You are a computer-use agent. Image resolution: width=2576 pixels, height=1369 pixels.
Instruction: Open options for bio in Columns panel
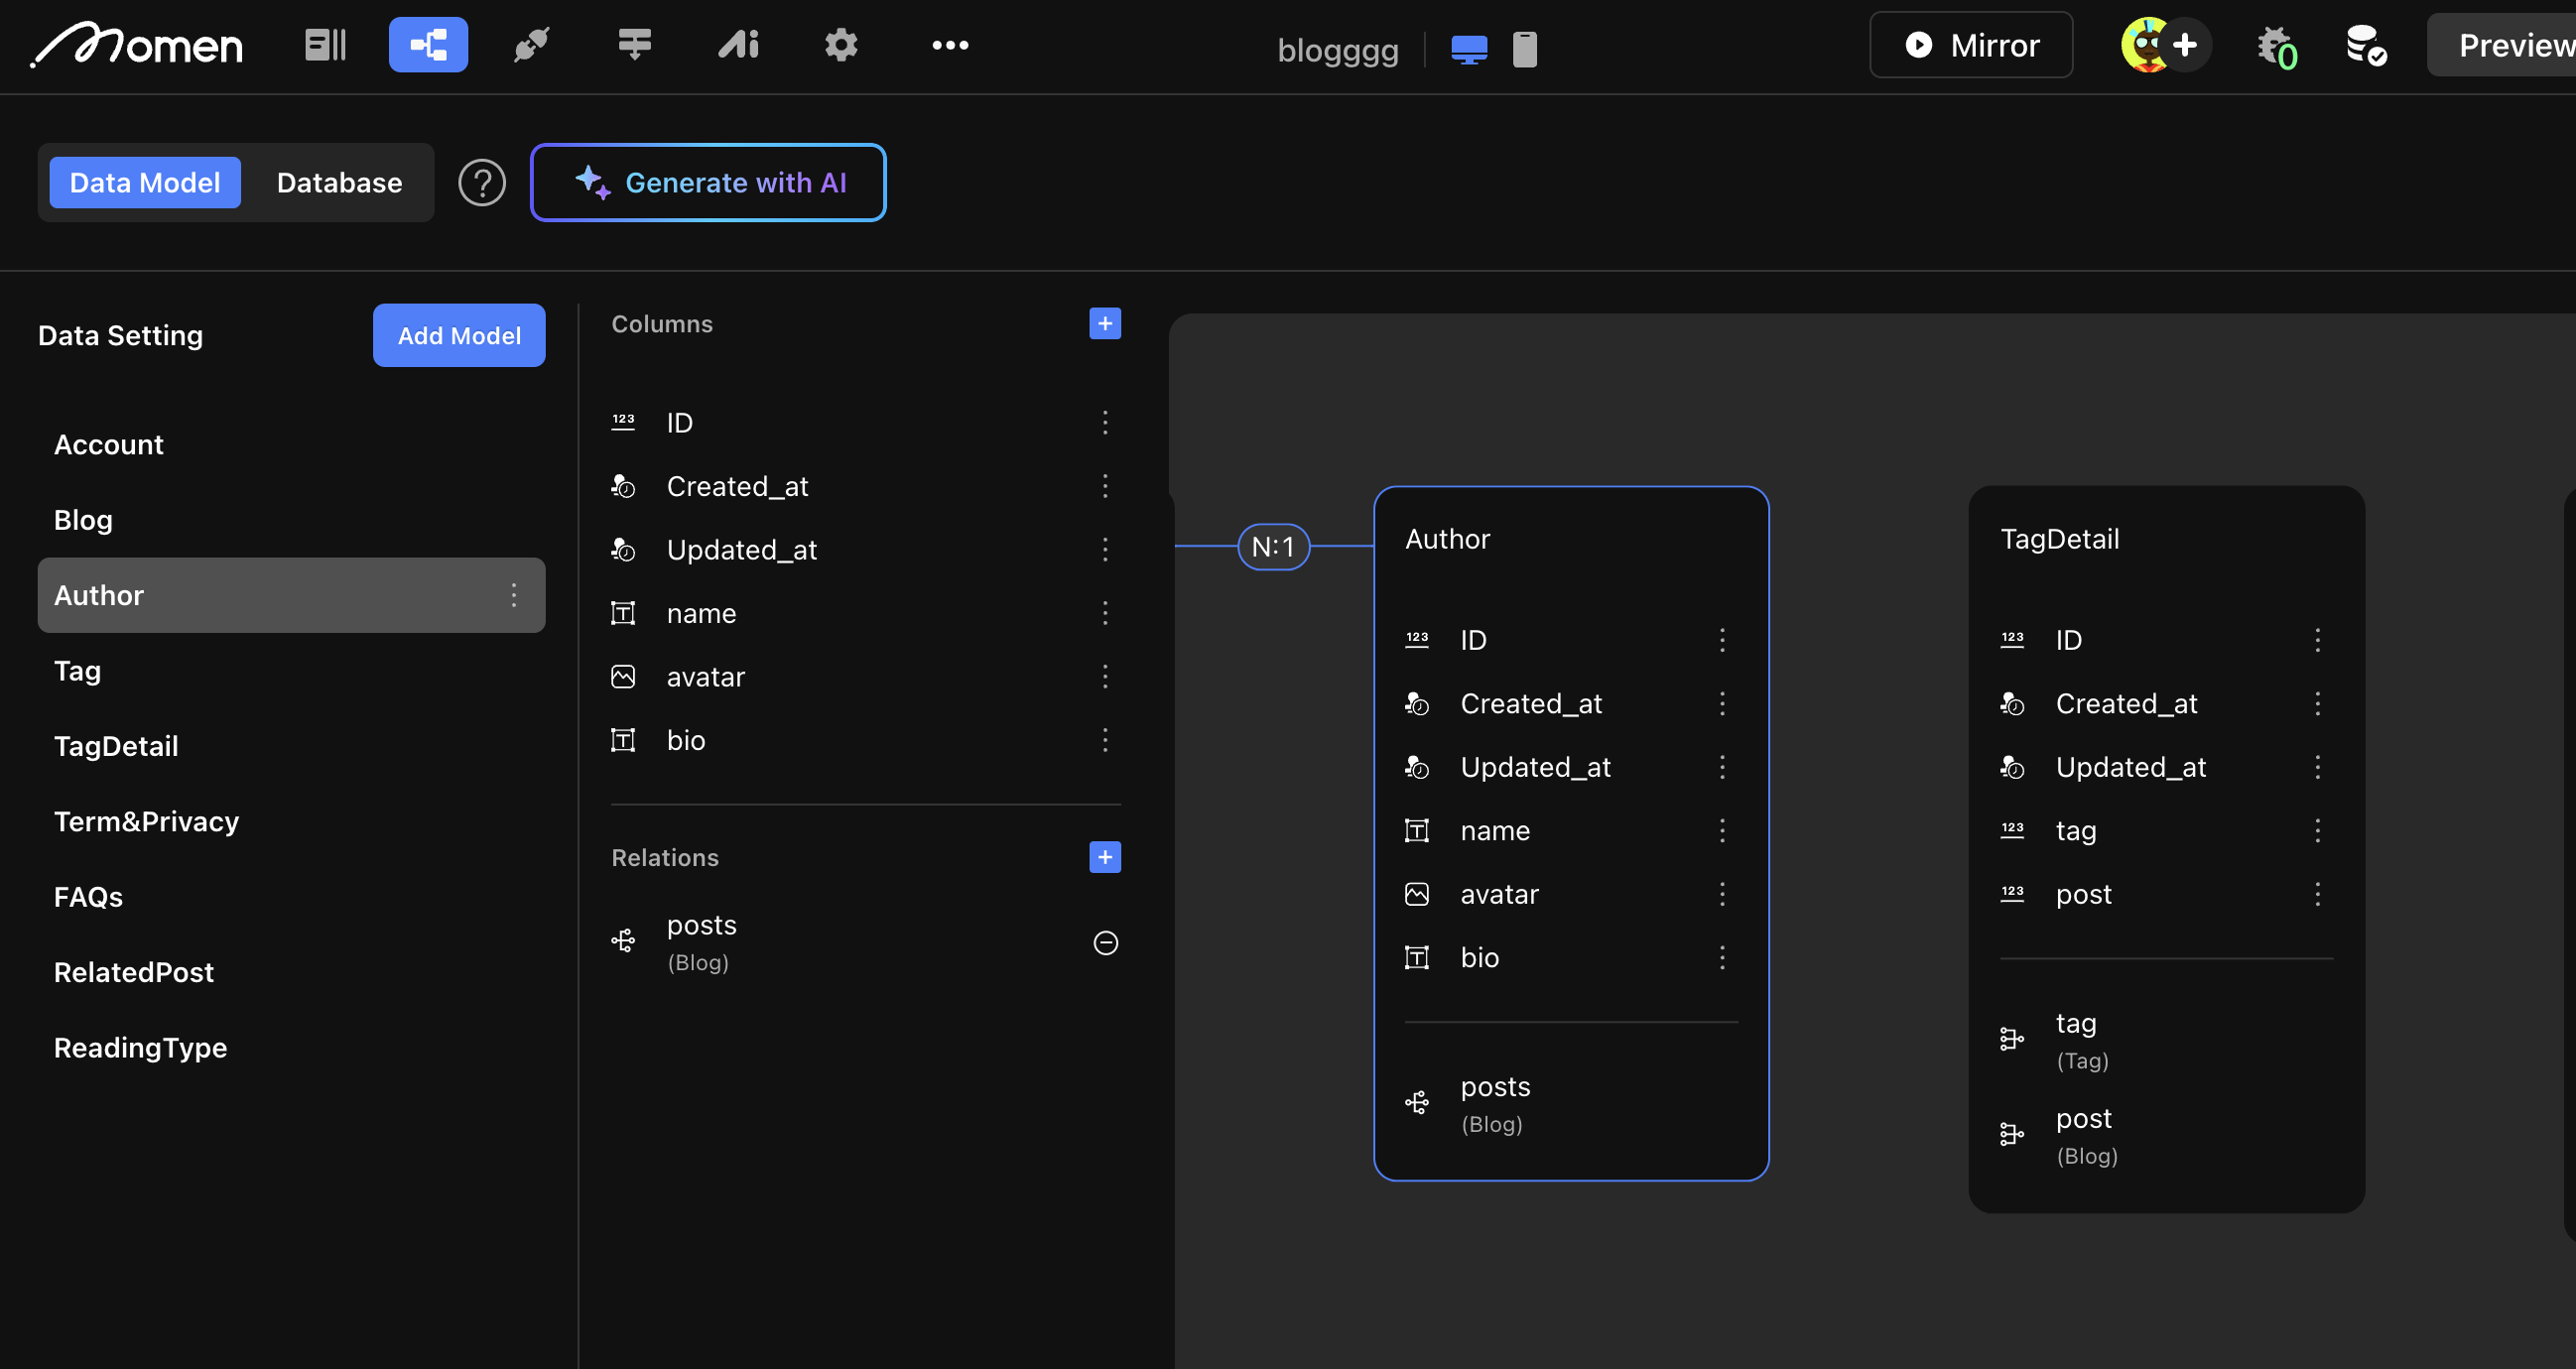pyautogui.click(x=1105, y=740)
